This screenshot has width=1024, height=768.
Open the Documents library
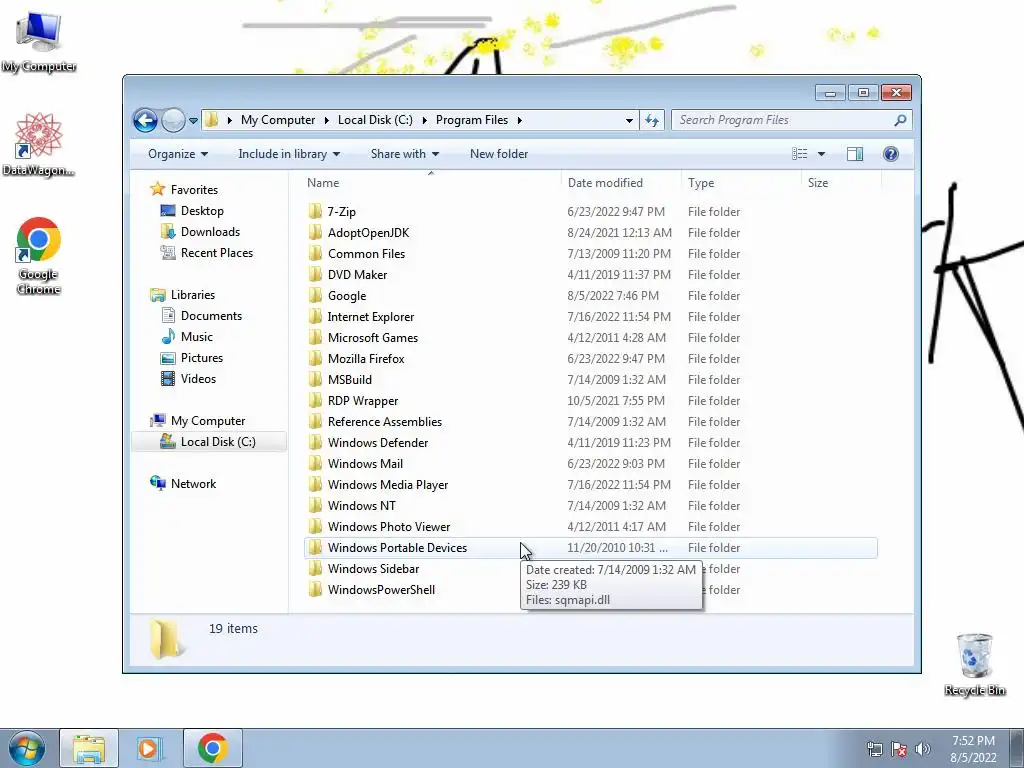point(211,316)
